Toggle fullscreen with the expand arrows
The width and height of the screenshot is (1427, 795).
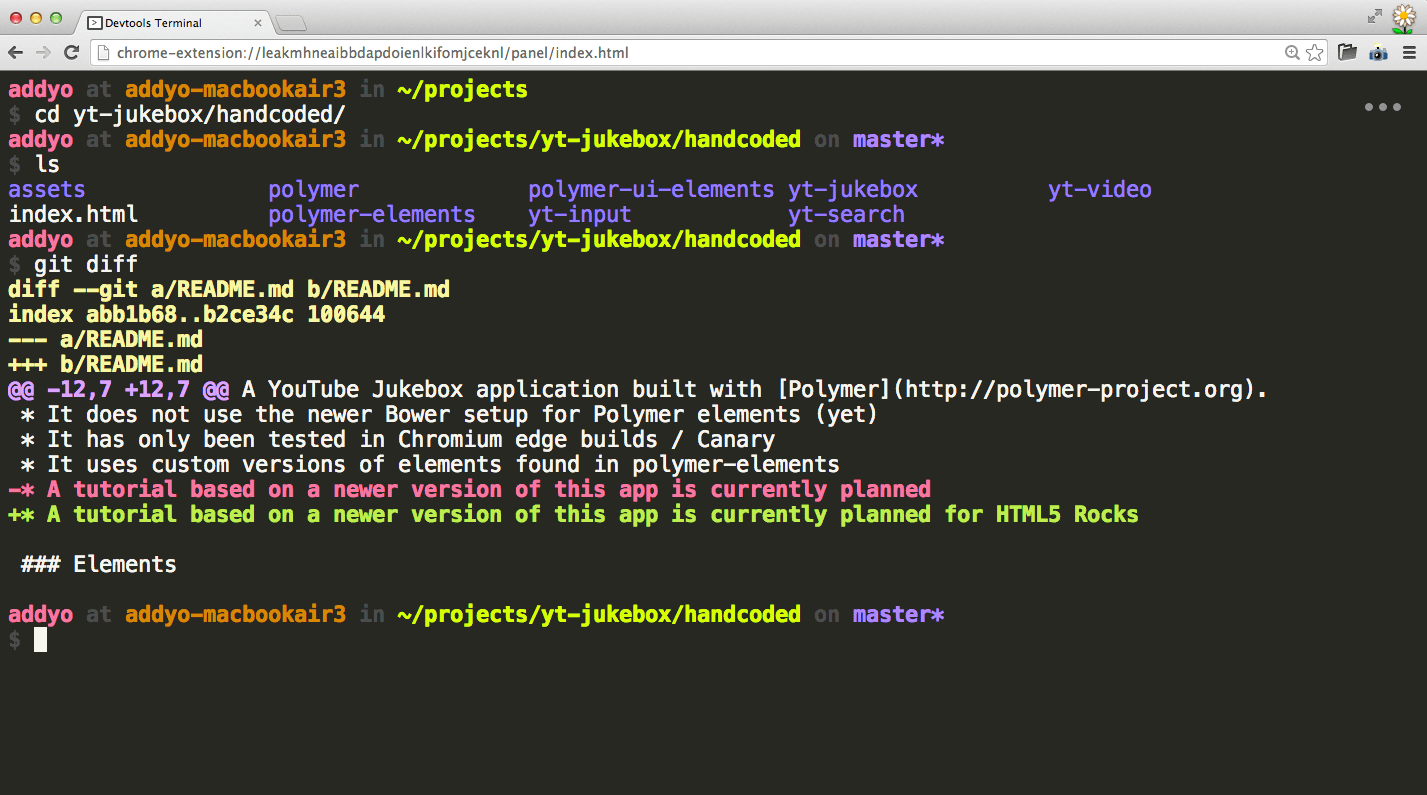(1374, 16)
